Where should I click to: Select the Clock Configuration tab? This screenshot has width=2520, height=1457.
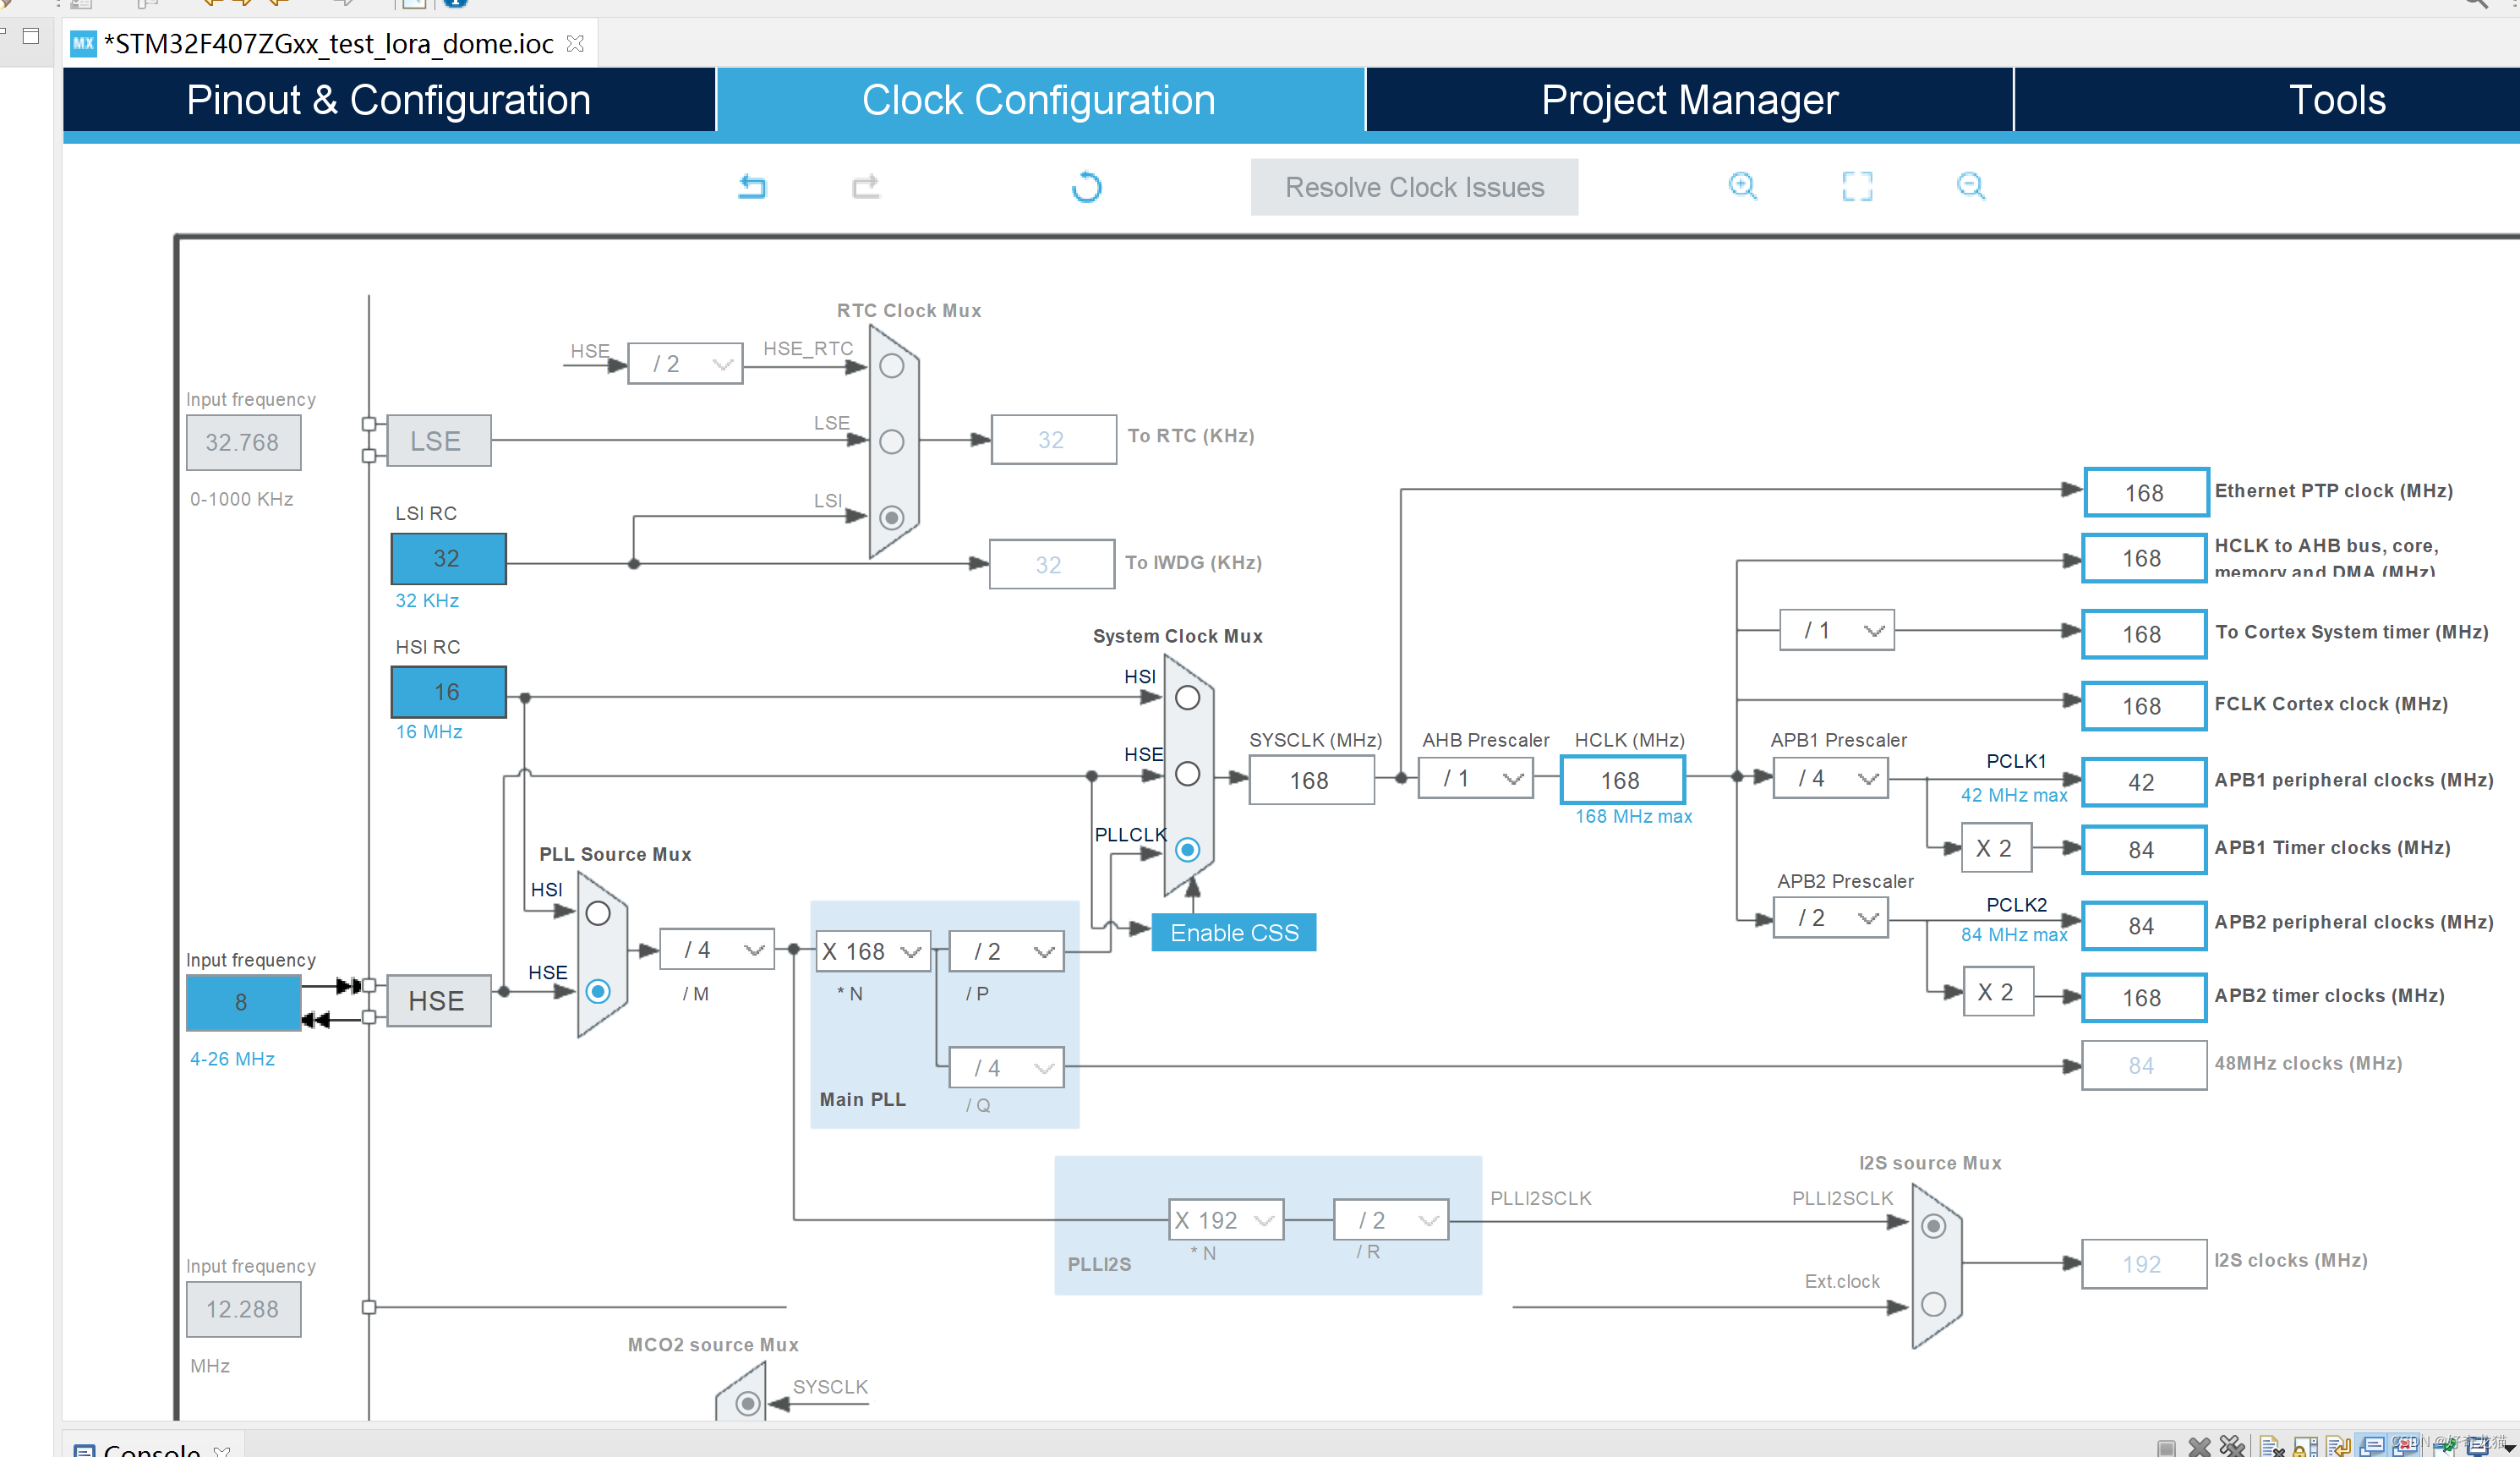[x=1041, y=99]
